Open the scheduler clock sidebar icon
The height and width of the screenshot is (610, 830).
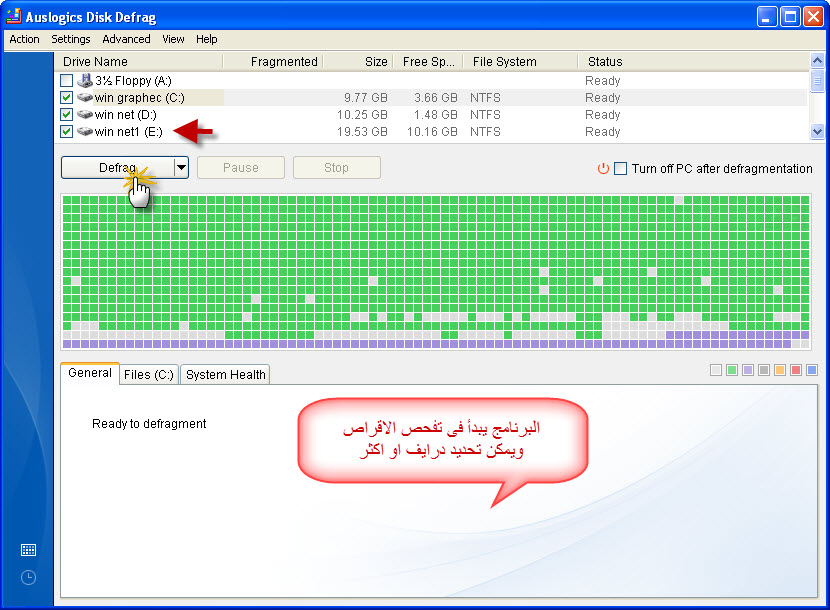28,577
